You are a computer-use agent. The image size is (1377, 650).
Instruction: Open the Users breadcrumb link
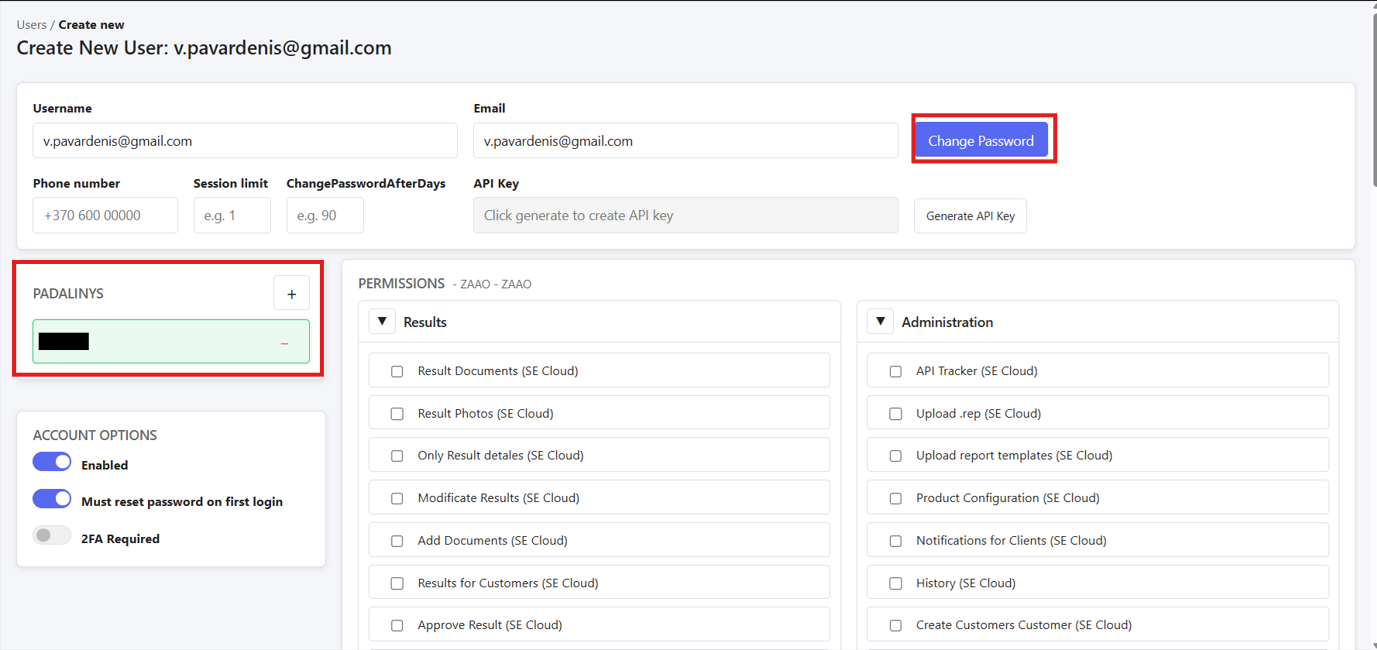click(x=32, y=24)
